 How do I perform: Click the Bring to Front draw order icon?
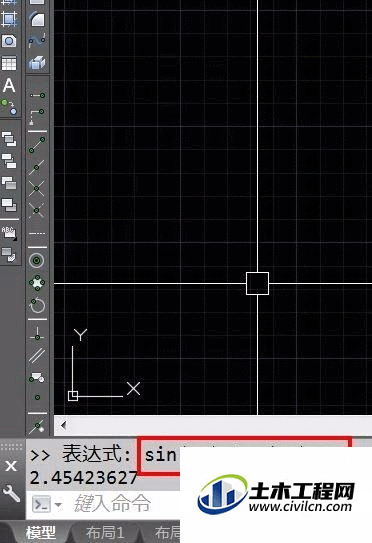coord(9,139)
